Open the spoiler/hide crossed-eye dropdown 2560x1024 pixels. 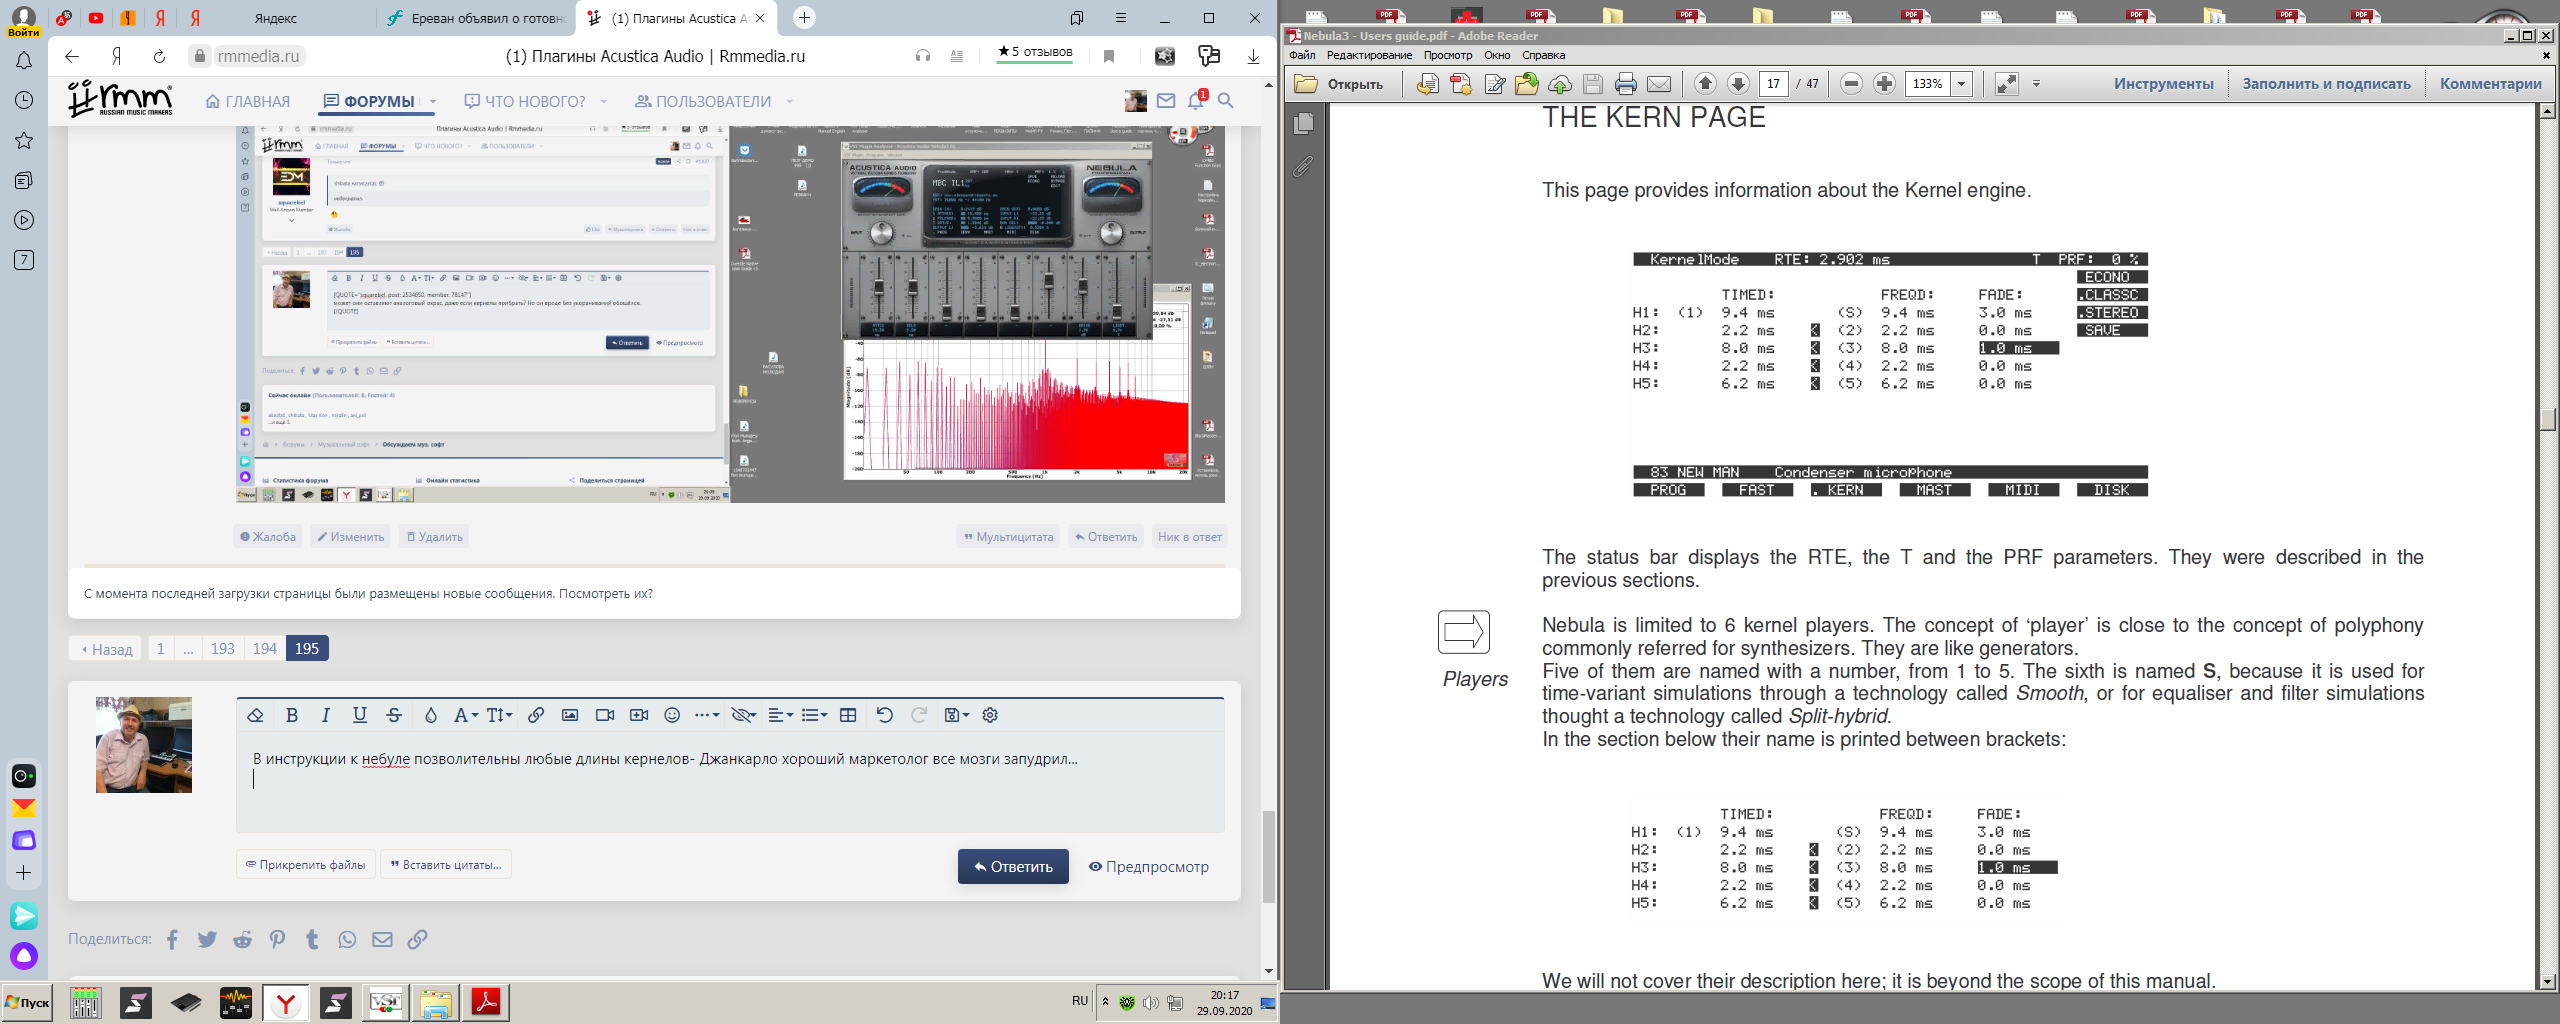tap(743, 715)
